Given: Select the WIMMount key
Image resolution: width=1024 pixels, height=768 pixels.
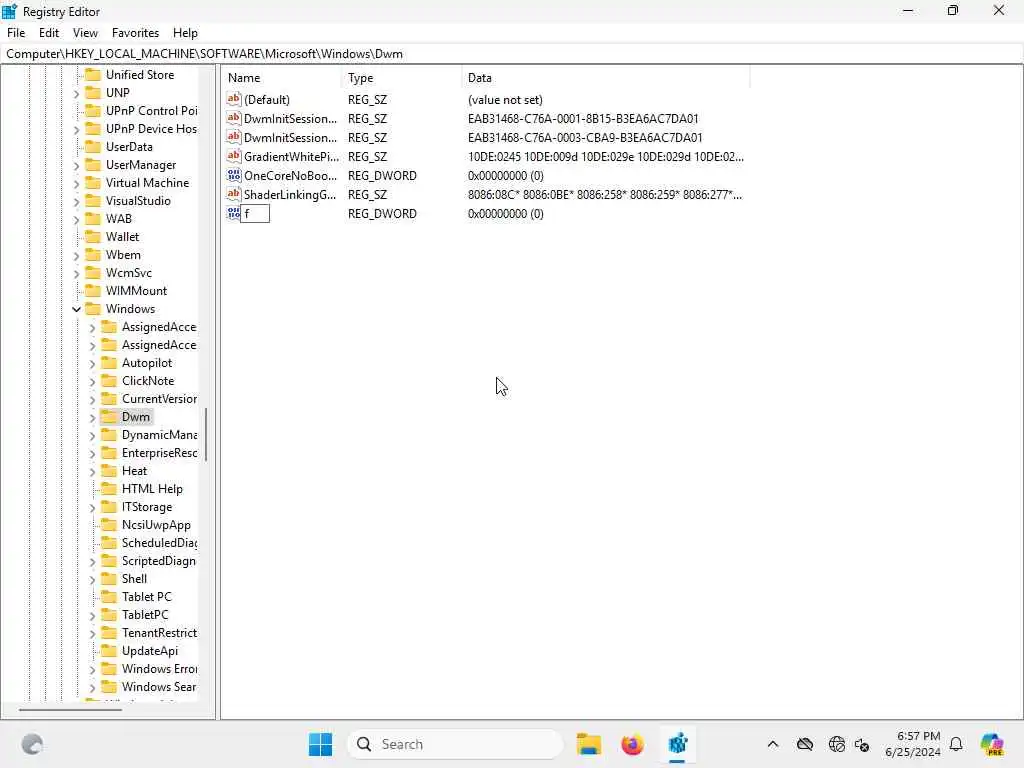Looking at the screenshot, I should (136, 291).
